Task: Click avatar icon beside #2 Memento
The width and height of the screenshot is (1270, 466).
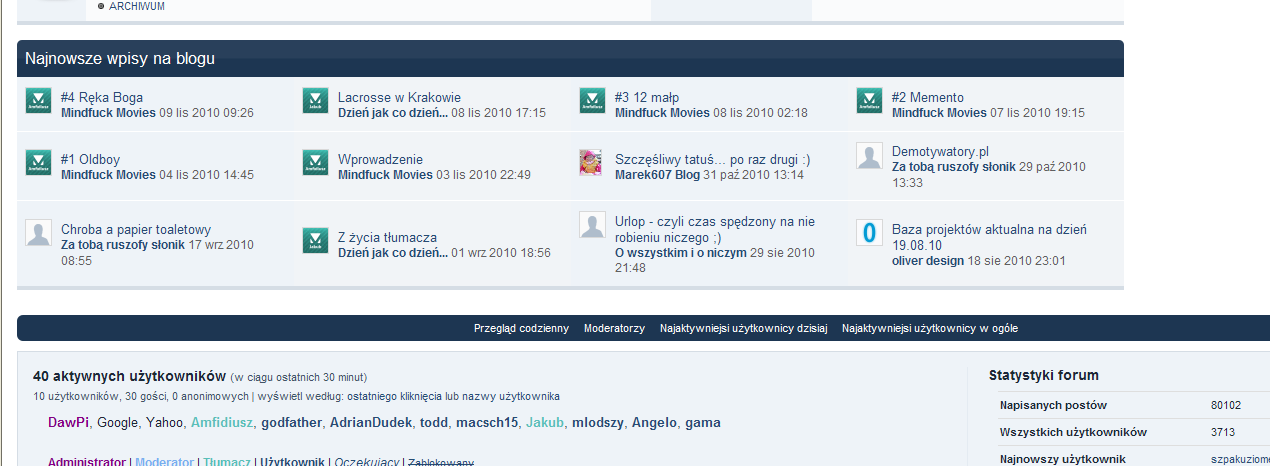Action: click(x=869, y=101)
